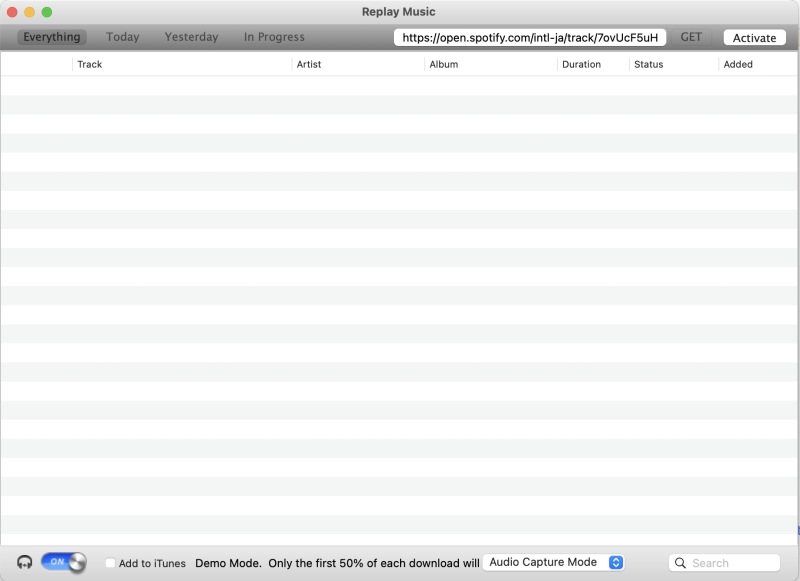Maximize the Replay Music window
Image resolution: width=800 pixels, height=581 pixels.
47,12
